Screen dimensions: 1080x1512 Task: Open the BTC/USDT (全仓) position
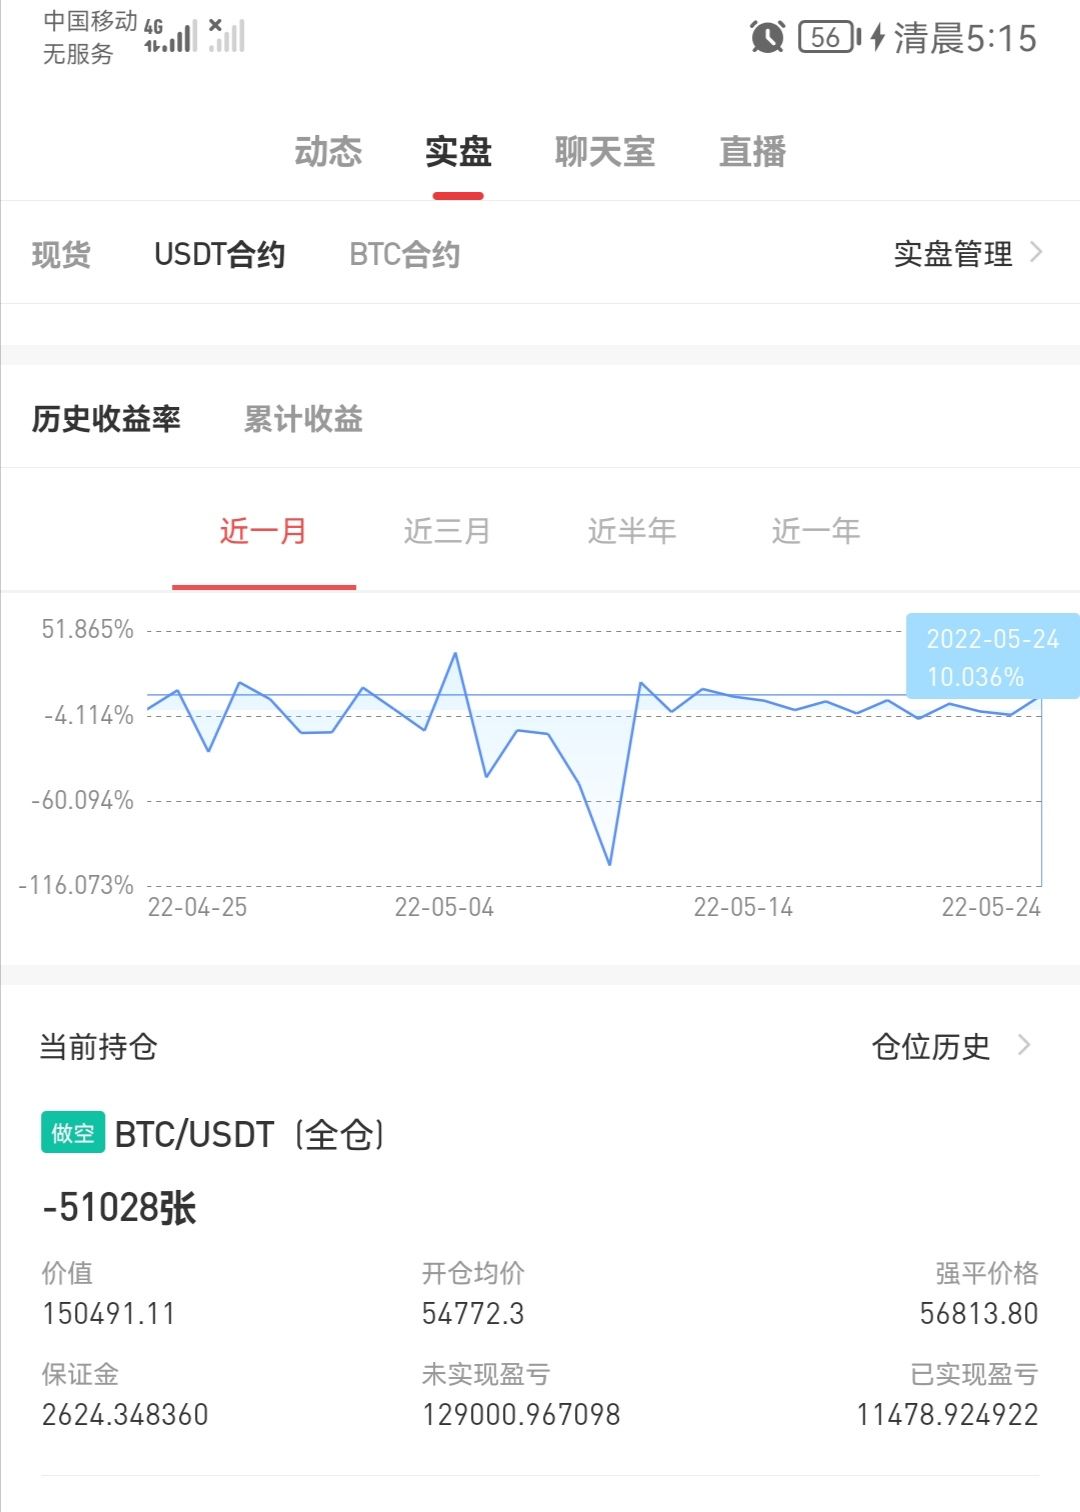pos(249,1134)
